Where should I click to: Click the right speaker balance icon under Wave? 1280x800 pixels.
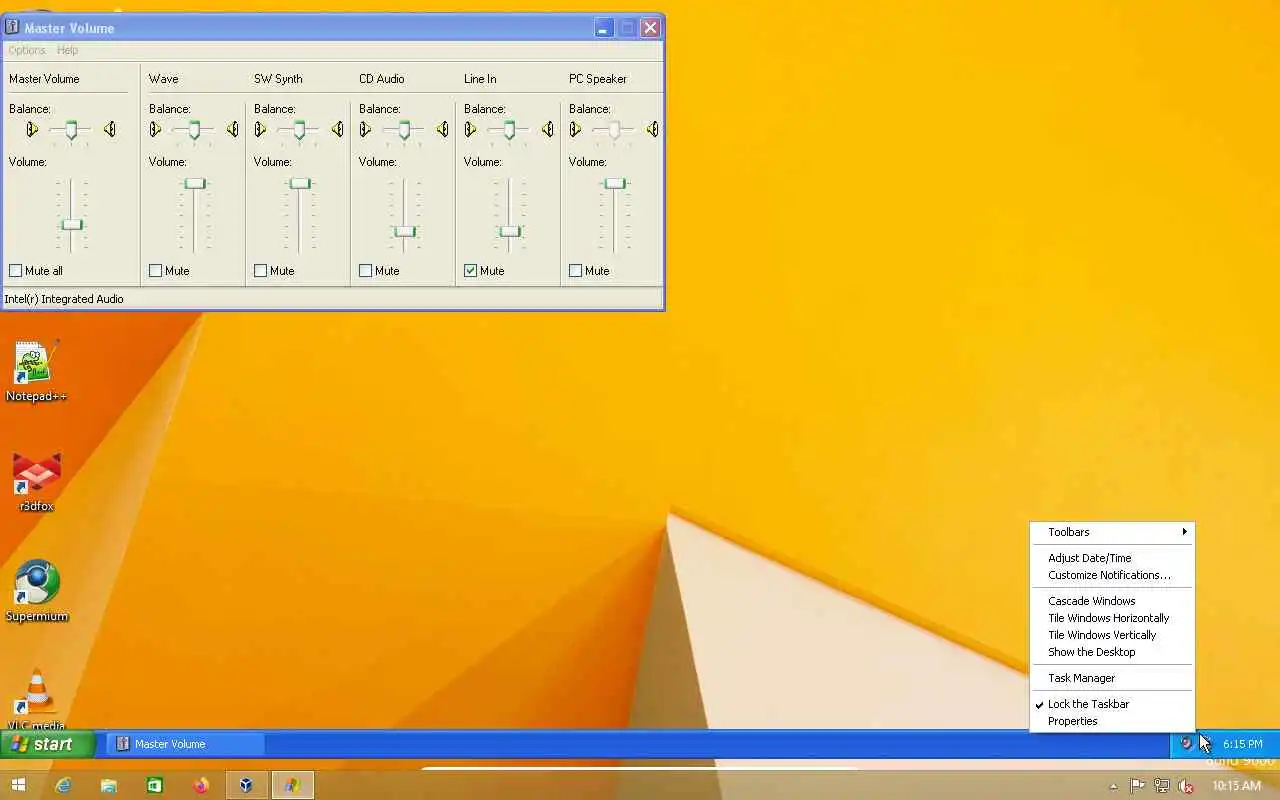[x=232, y=129]
